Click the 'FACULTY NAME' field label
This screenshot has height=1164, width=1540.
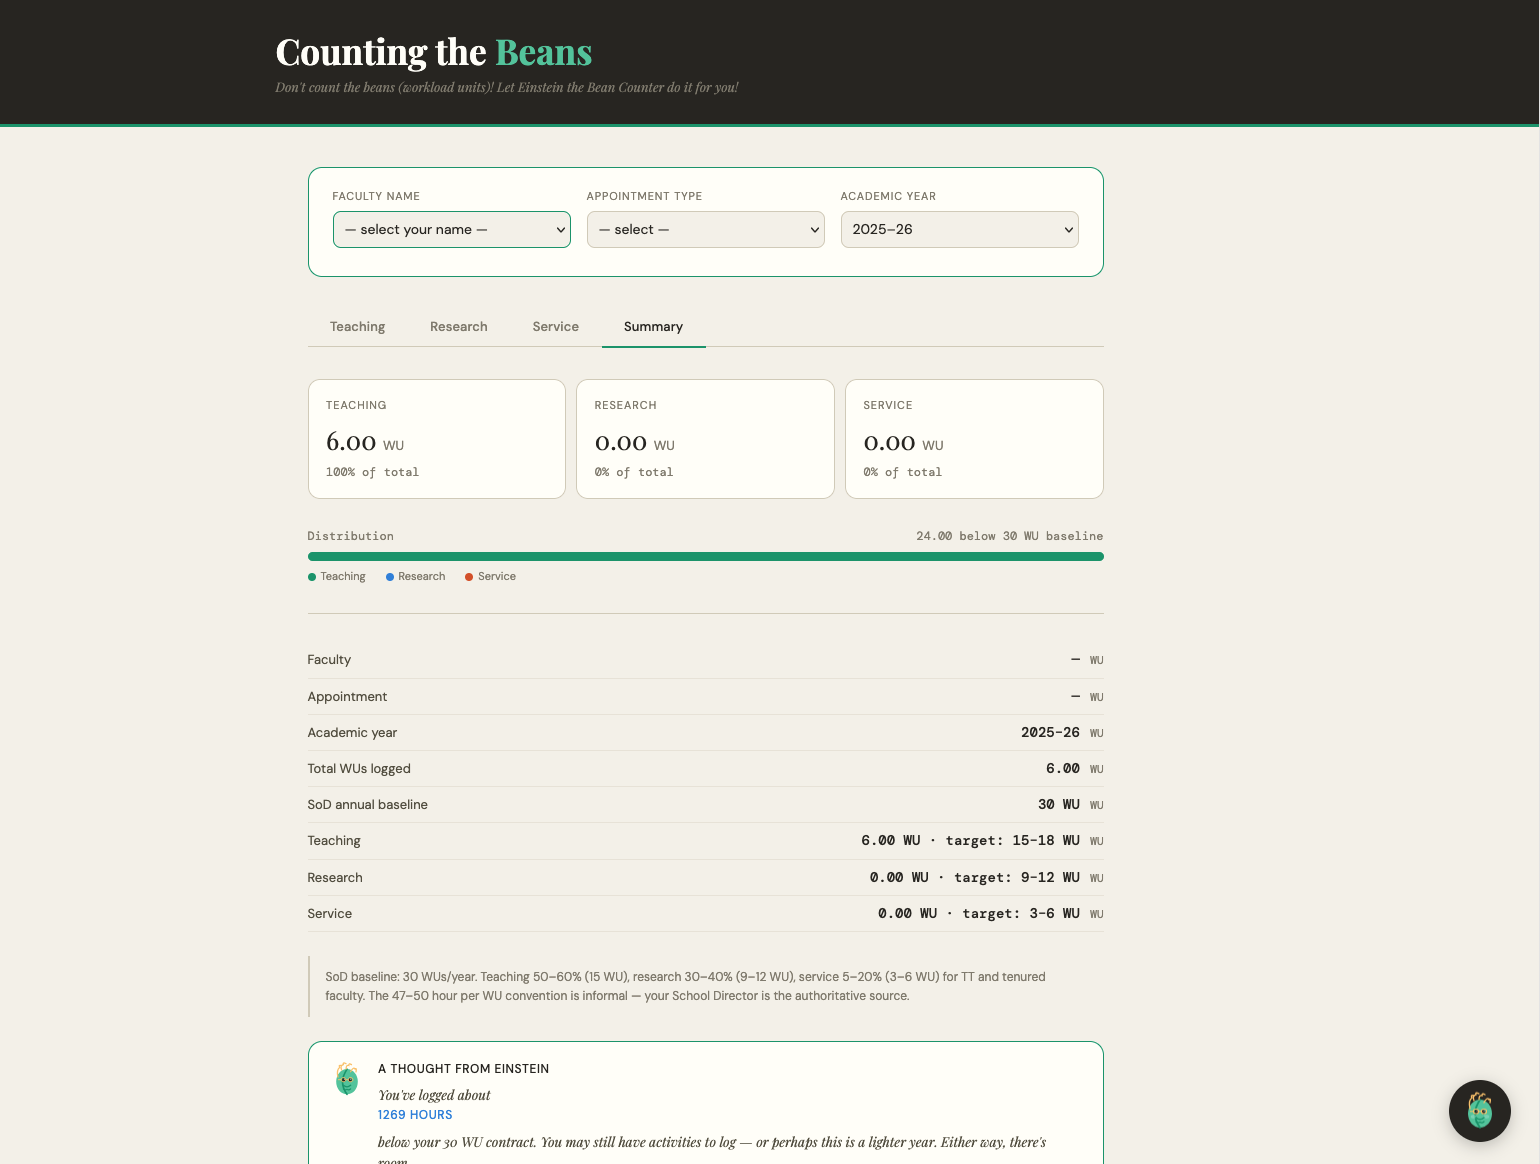(376, 196)
